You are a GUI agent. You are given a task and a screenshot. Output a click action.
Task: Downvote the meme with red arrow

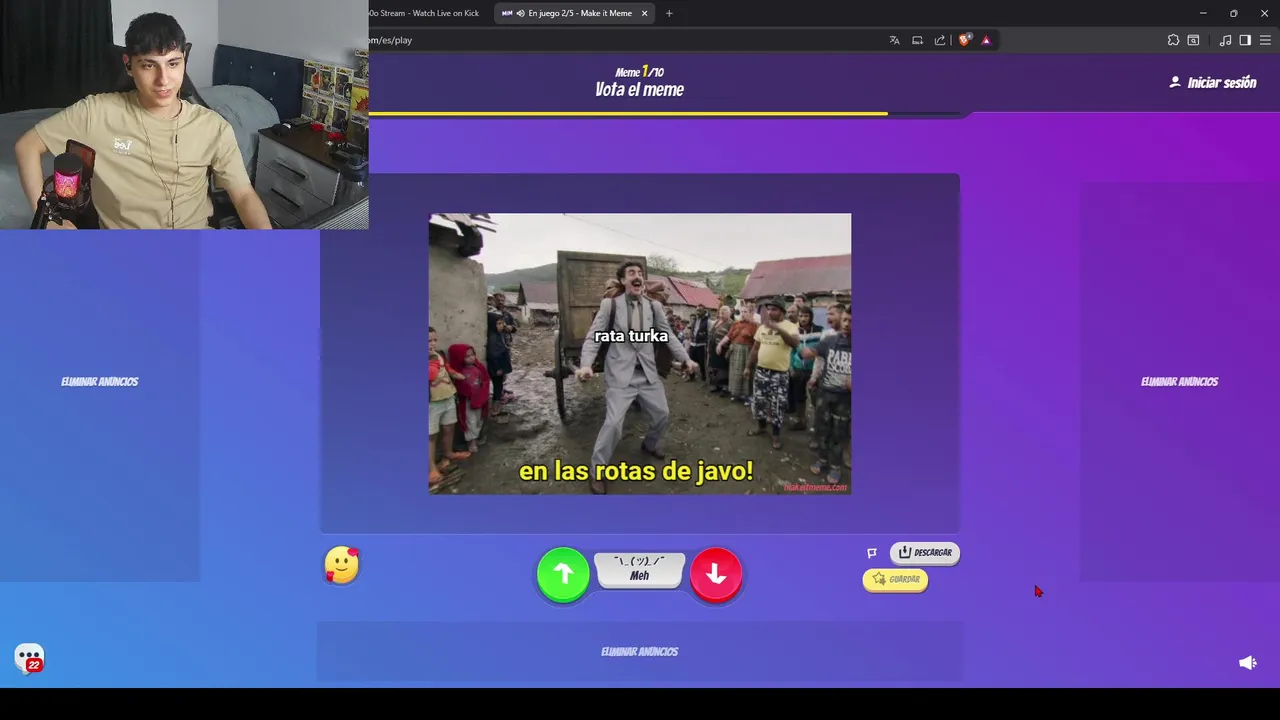click(x=716, y=574)
